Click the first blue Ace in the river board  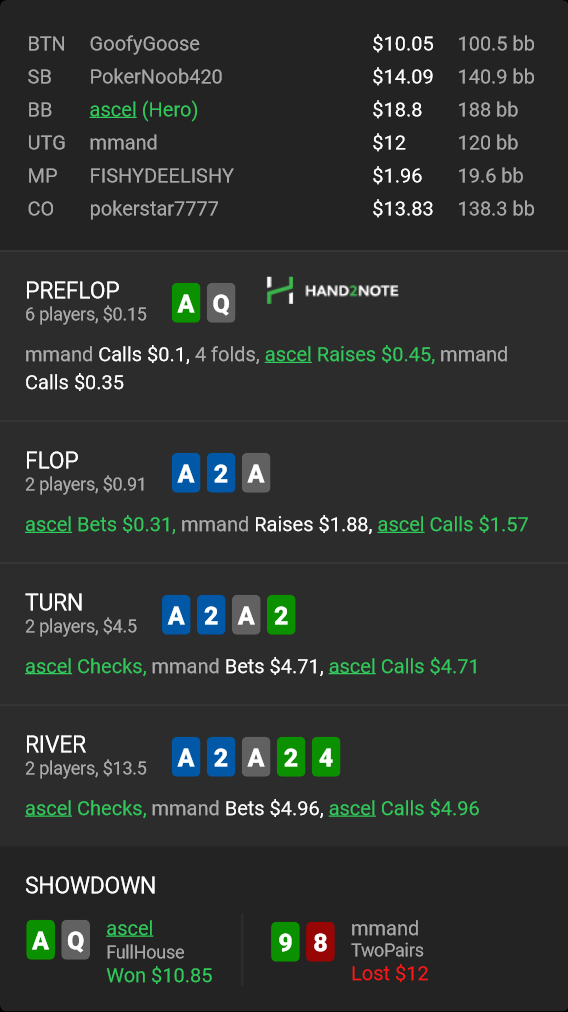186,757
